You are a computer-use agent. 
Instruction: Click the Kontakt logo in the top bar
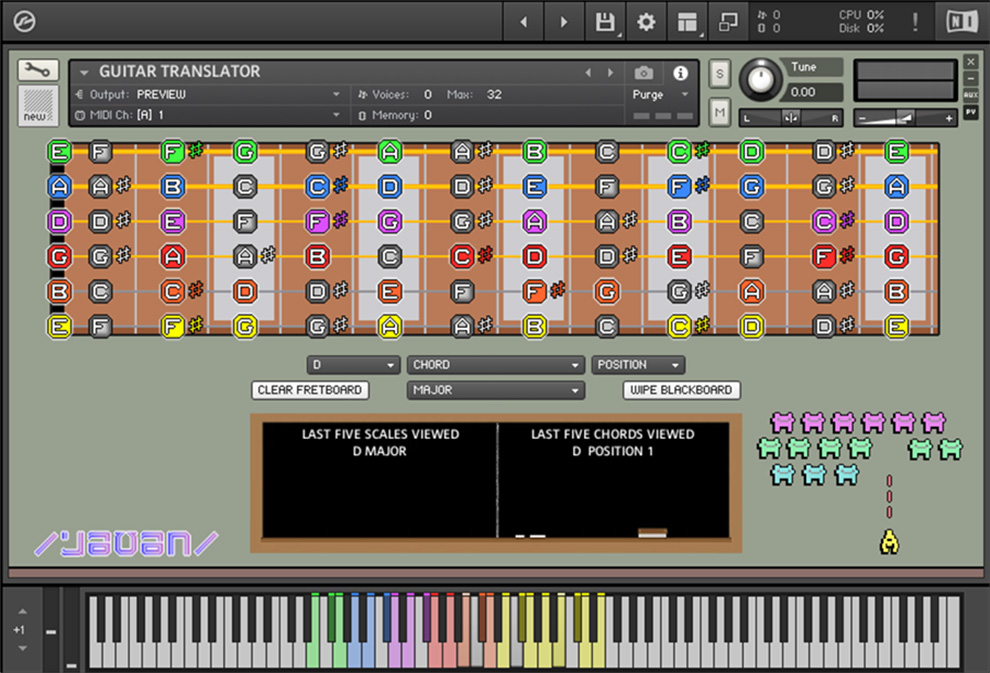point(25,21)
